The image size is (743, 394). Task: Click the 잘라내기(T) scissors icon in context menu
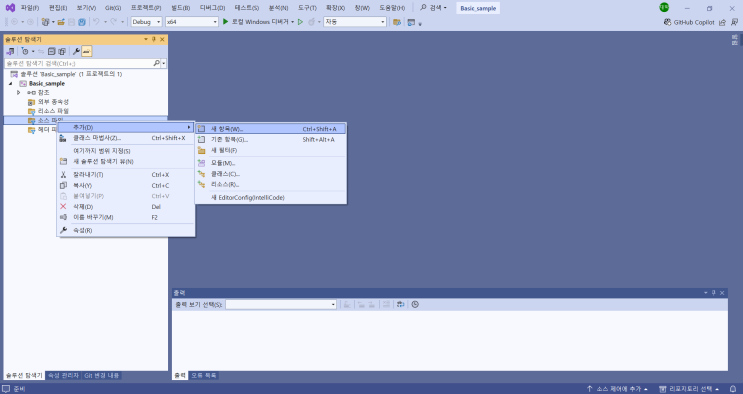(x=63, y=174)
